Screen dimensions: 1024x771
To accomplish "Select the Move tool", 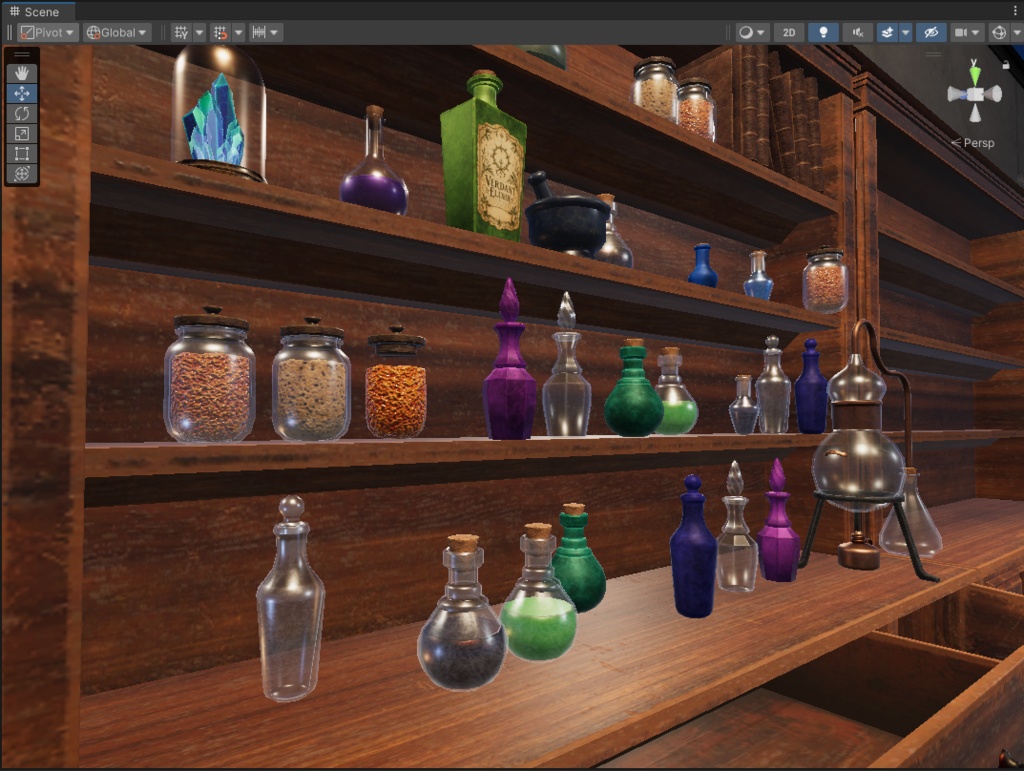I will pos(22,93).
